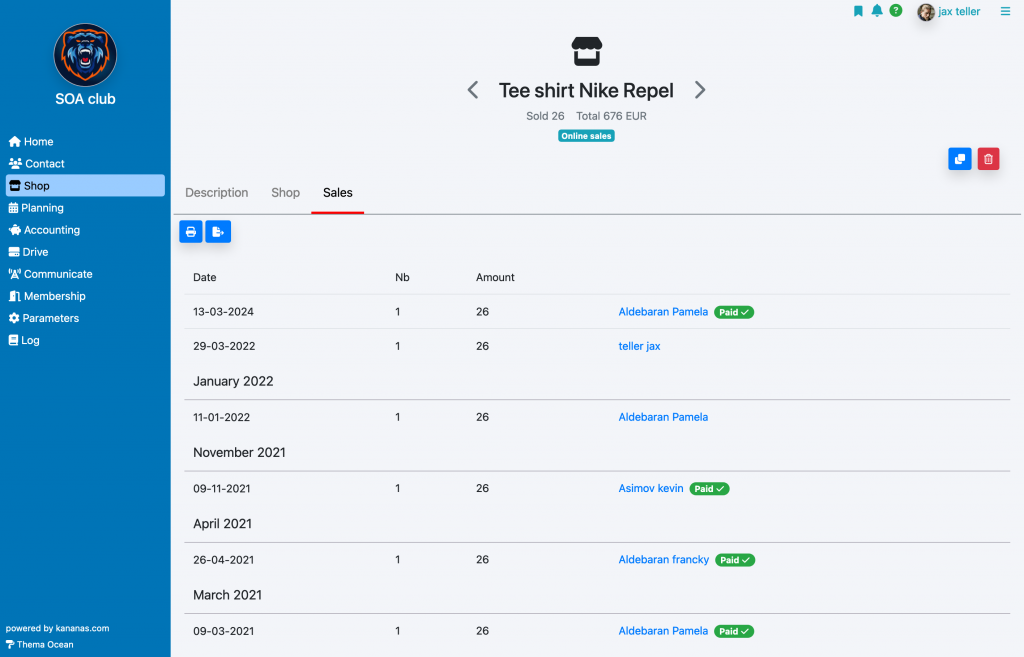
Task: Export the sales list
Action: (218, 232)
